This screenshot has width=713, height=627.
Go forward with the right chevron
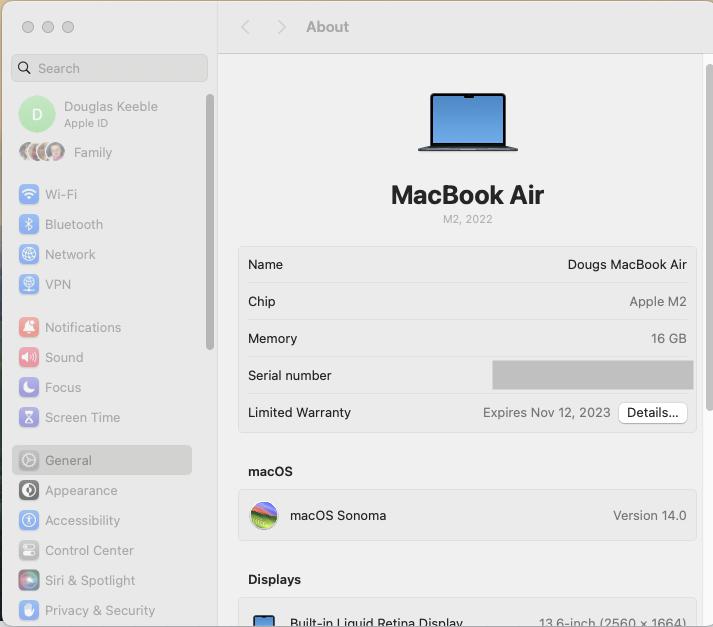282,27
